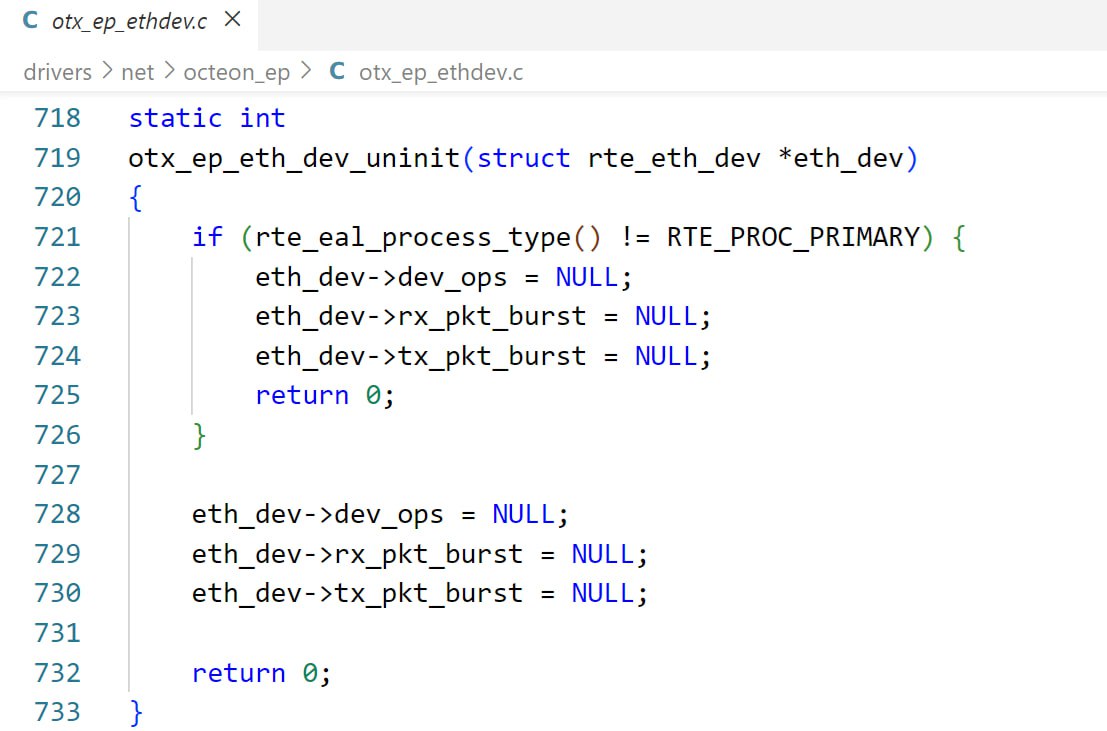The width and height of the screenshot is (1107, 731).
Task: Click NULL on line 730
Action: coord(602,593)
